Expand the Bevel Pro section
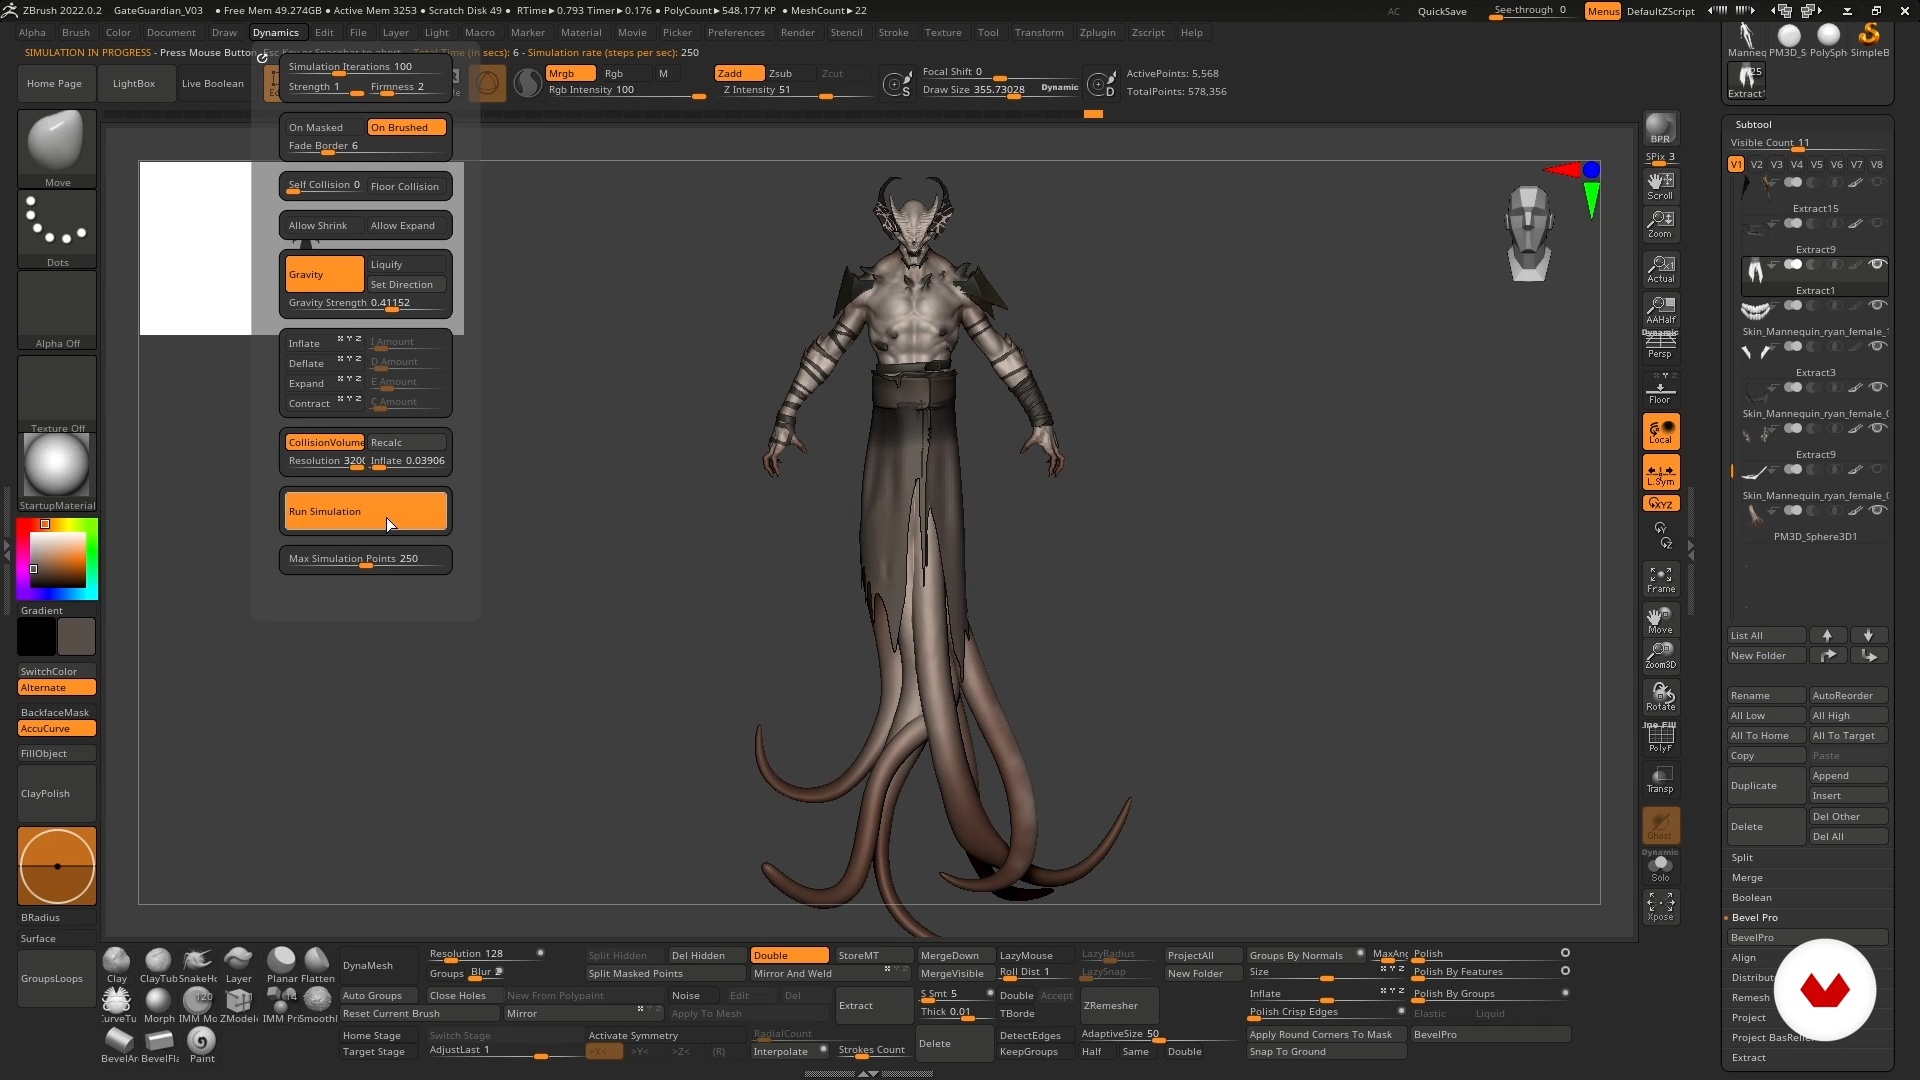The image size is (1920, 1080). click(1755, 917)
